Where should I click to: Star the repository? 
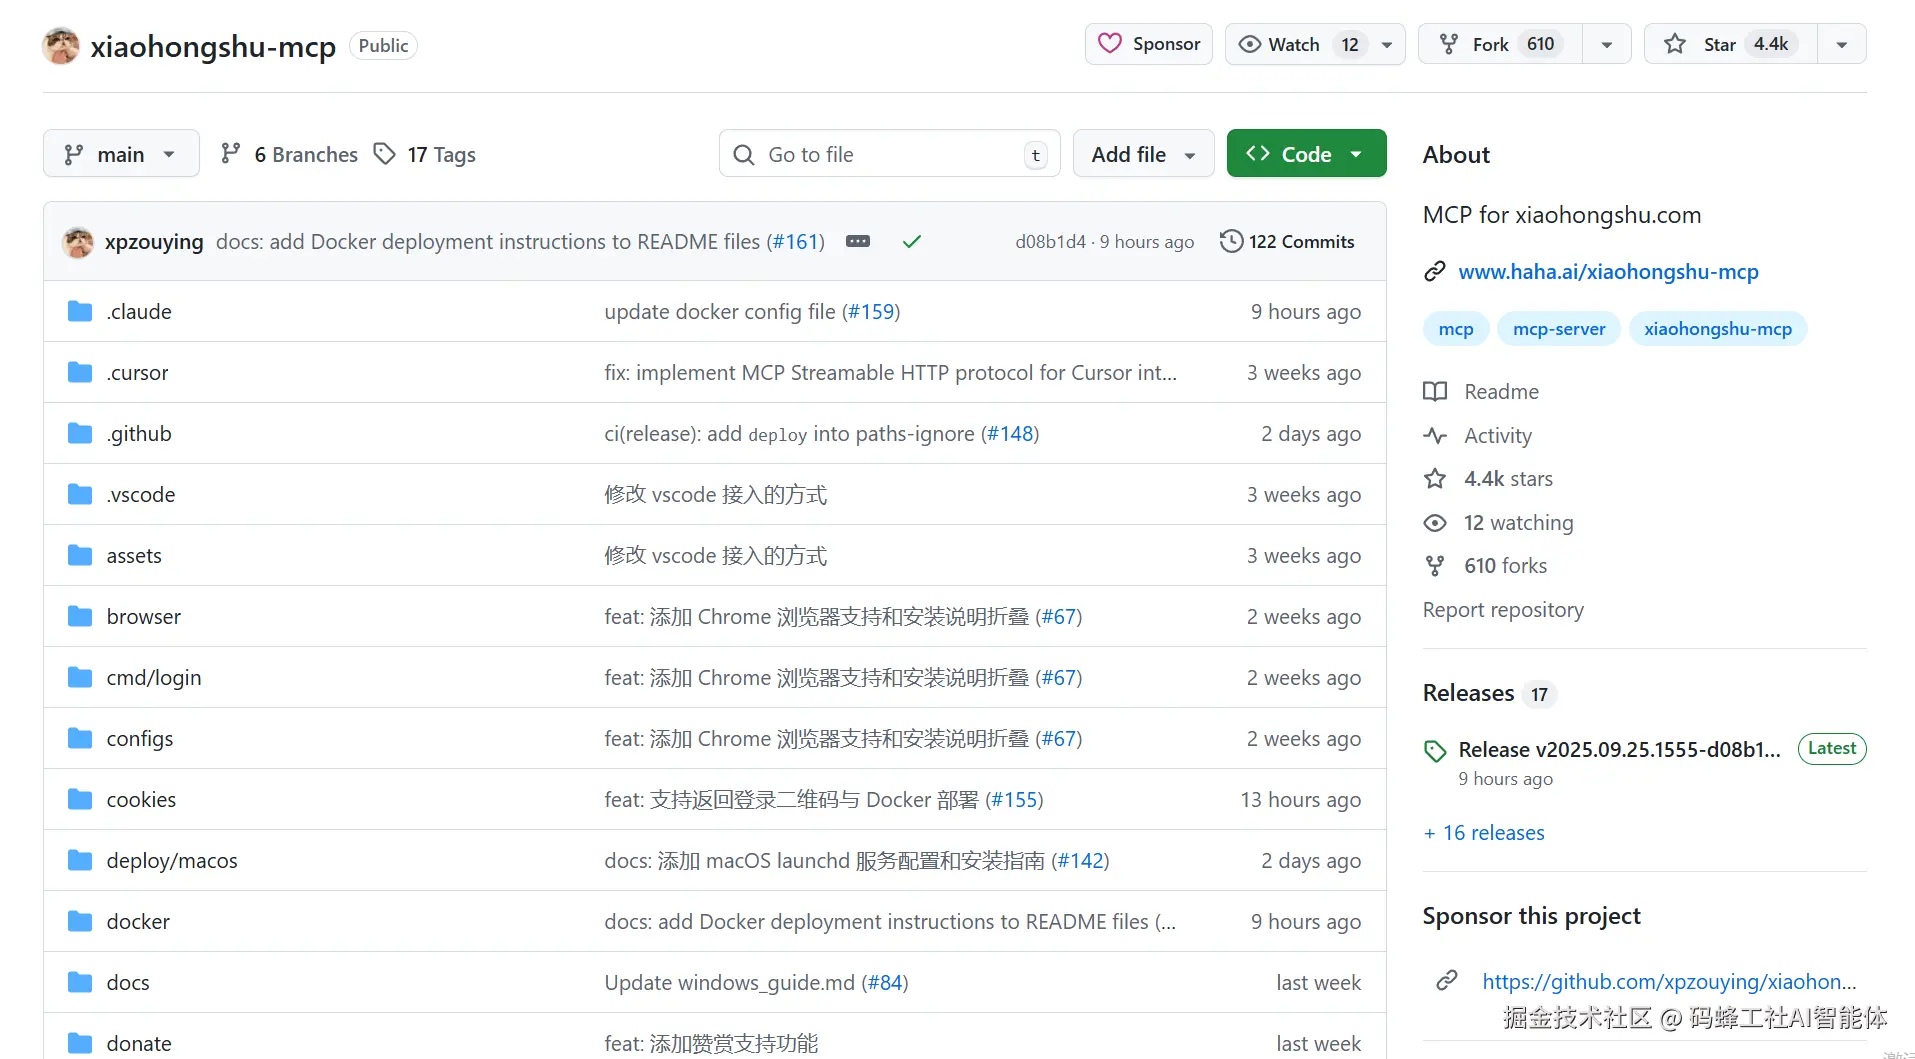click(x=1730, y=44)
